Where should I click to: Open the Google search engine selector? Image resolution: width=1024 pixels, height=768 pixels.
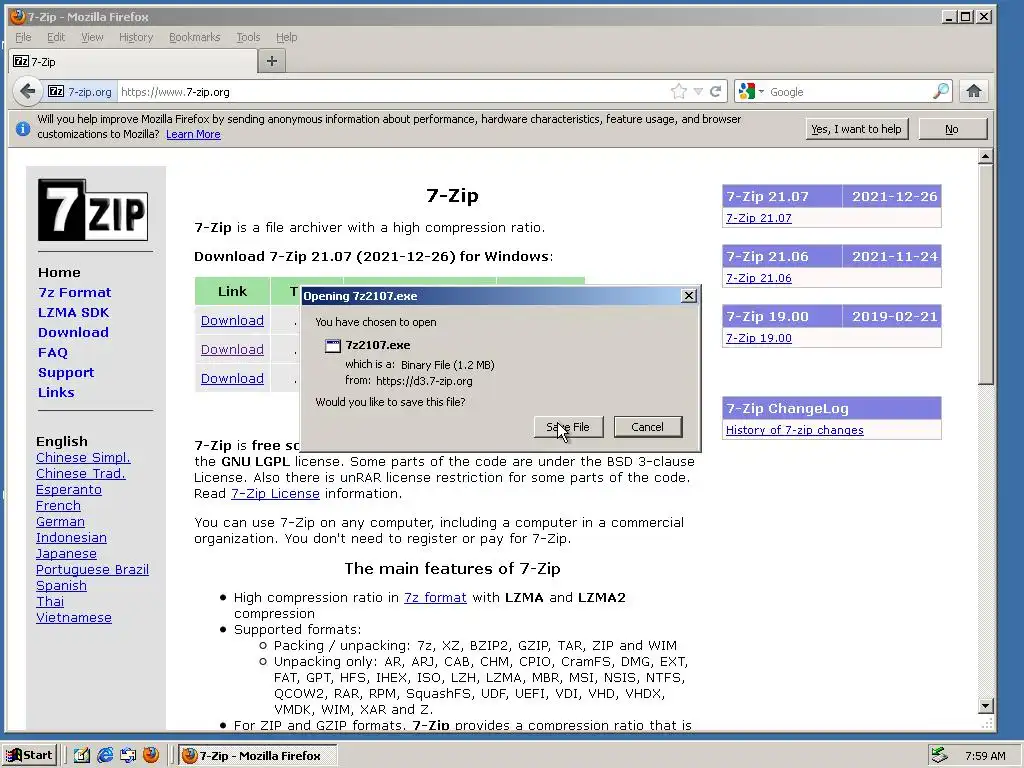pyautogui.click(x=751, y=91)
